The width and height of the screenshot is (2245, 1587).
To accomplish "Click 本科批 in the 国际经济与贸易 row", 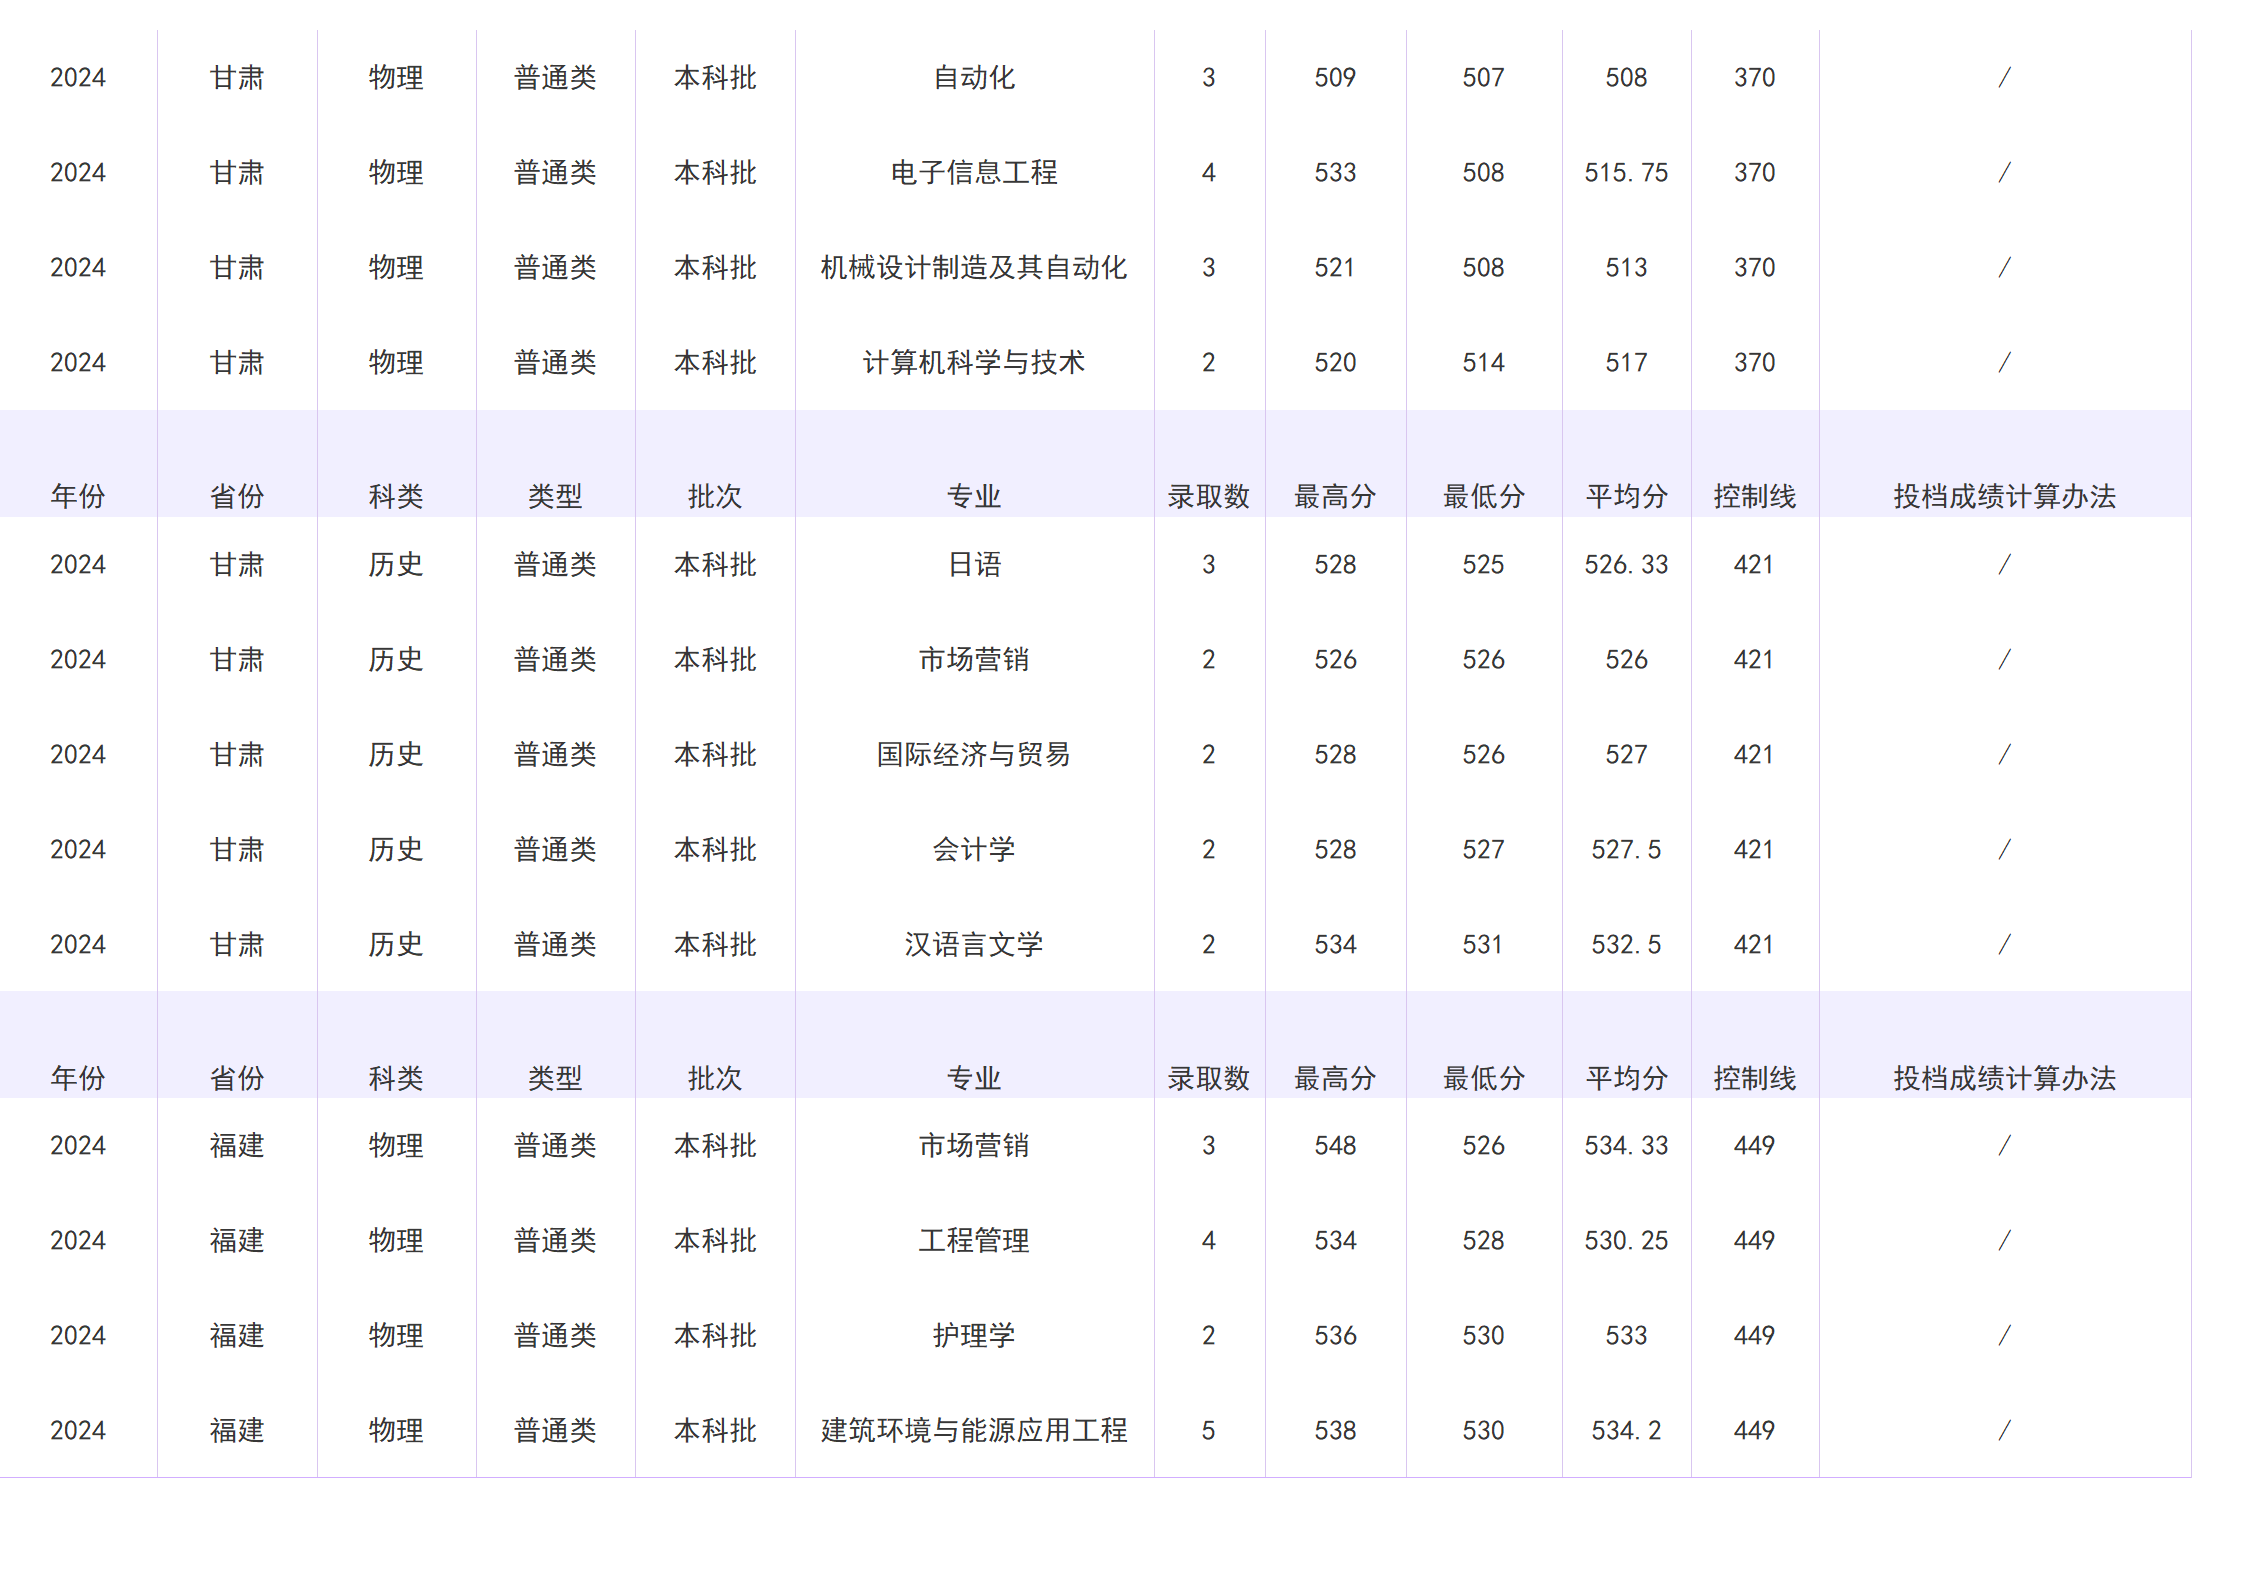I will [x=715, y=755].
